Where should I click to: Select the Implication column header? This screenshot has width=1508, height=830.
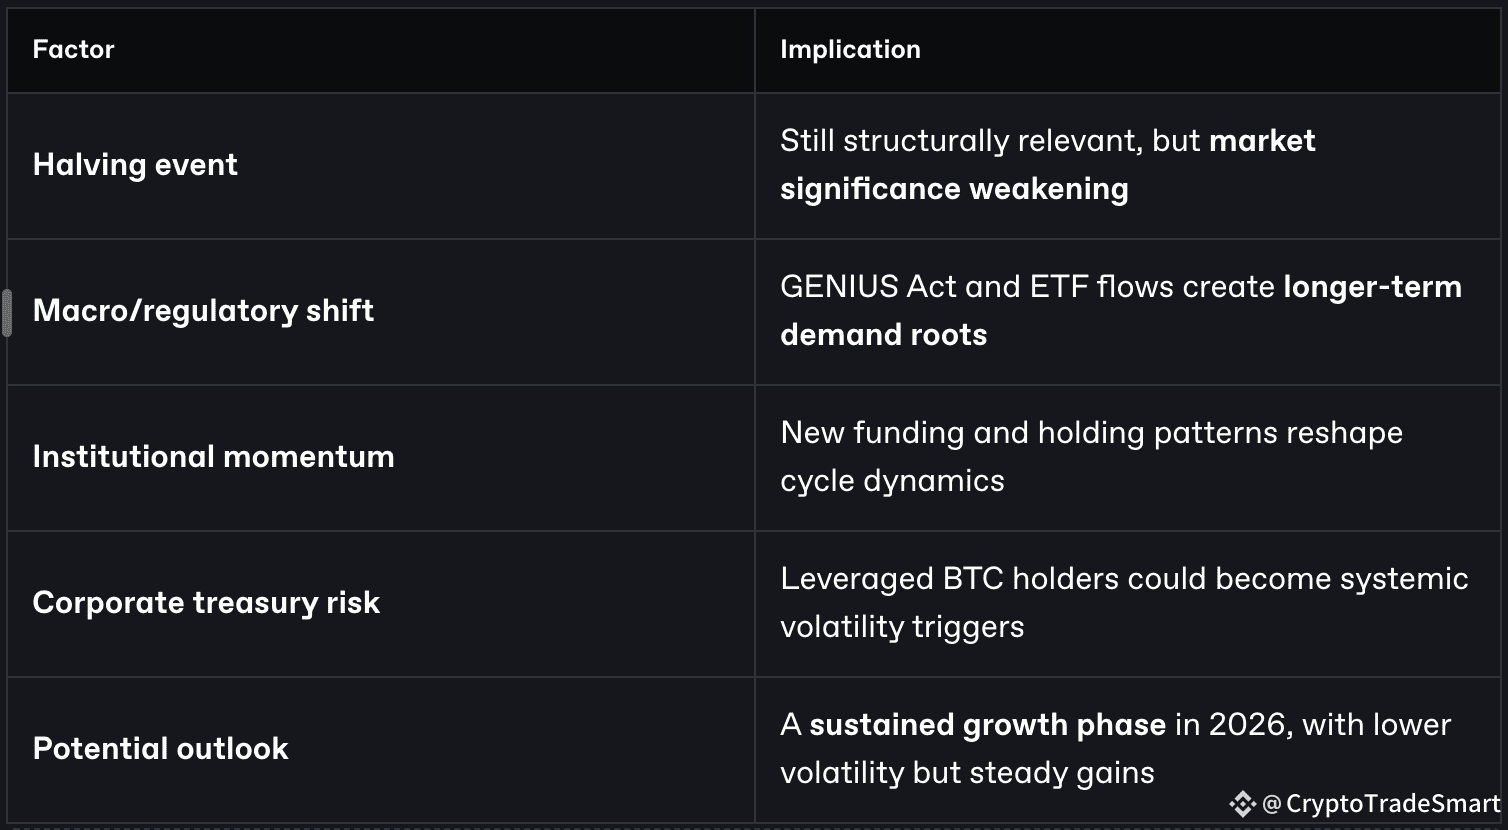click(850, 49)
